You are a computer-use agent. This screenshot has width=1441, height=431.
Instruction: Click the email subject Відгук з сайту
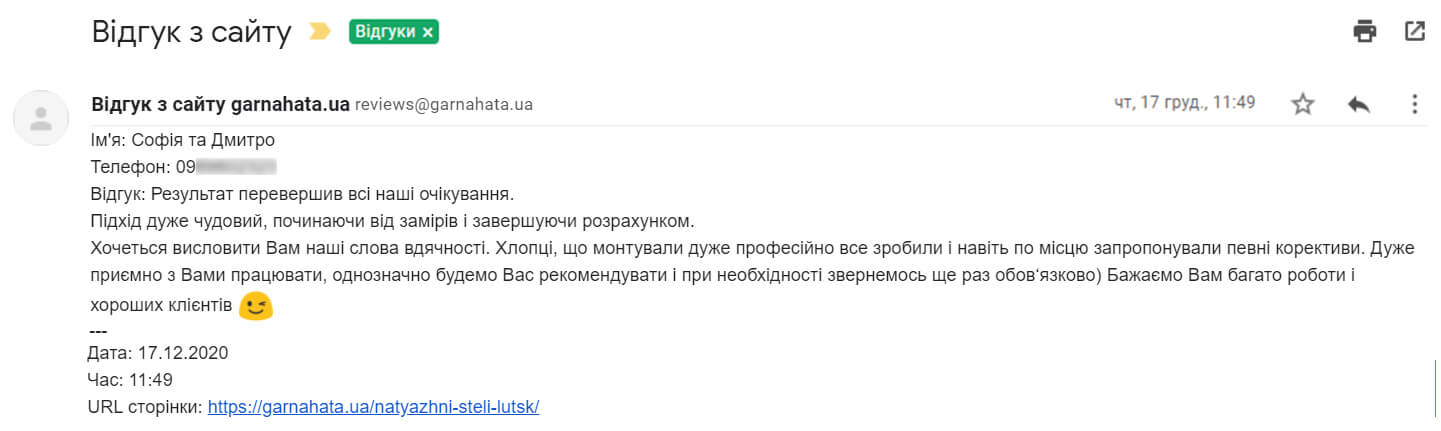pos(191,32)
